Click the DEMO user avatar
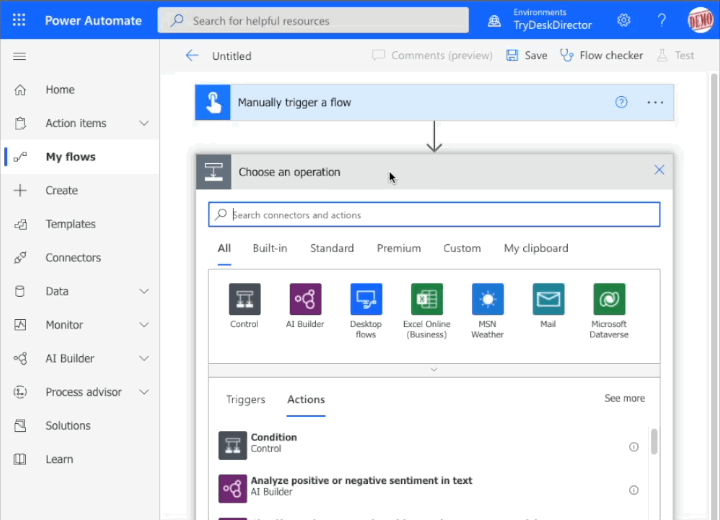Image resolution: width=720 pixels, height=520 pixels. pyautogui.click(x=701, y=20)
